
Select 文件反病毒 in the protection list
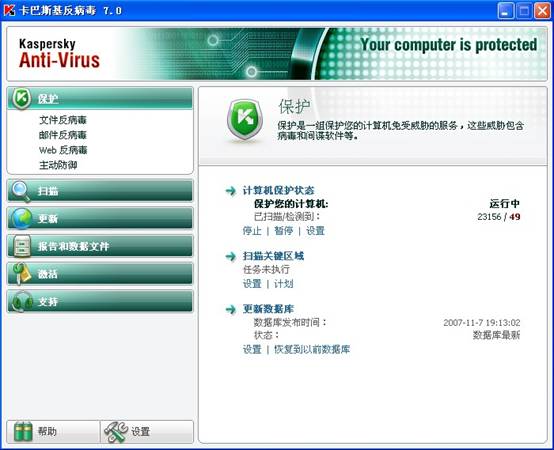63,120
